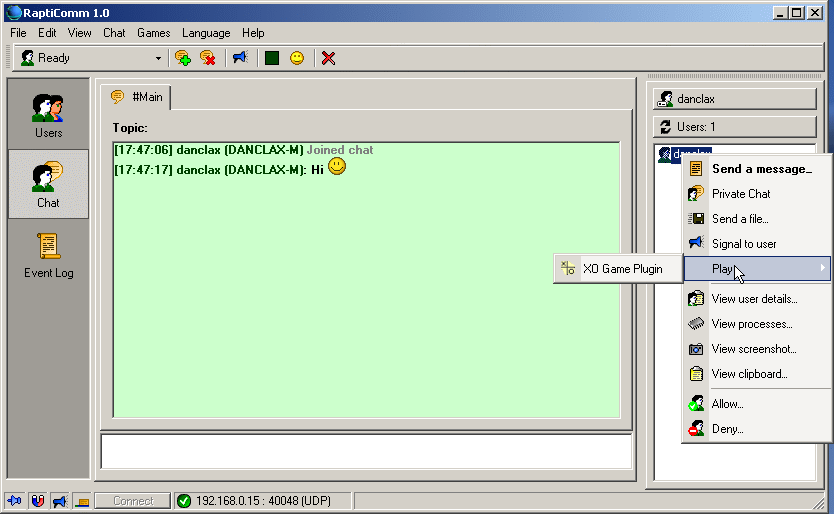Choose View clipboard in context menu

[757, 374]
